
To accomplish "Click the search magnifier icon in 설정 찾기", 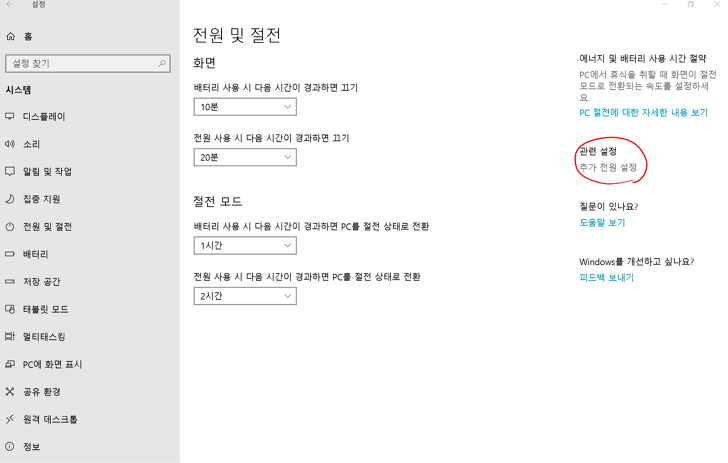I will (162, 63).
